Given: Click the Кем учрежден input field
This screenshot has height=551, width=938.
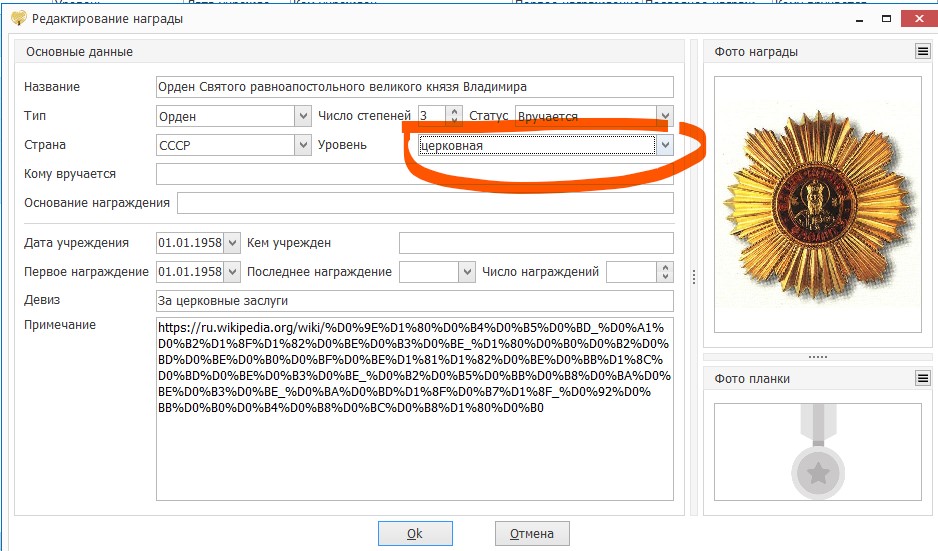Looking at the screenshot, I should click(536, 243).
